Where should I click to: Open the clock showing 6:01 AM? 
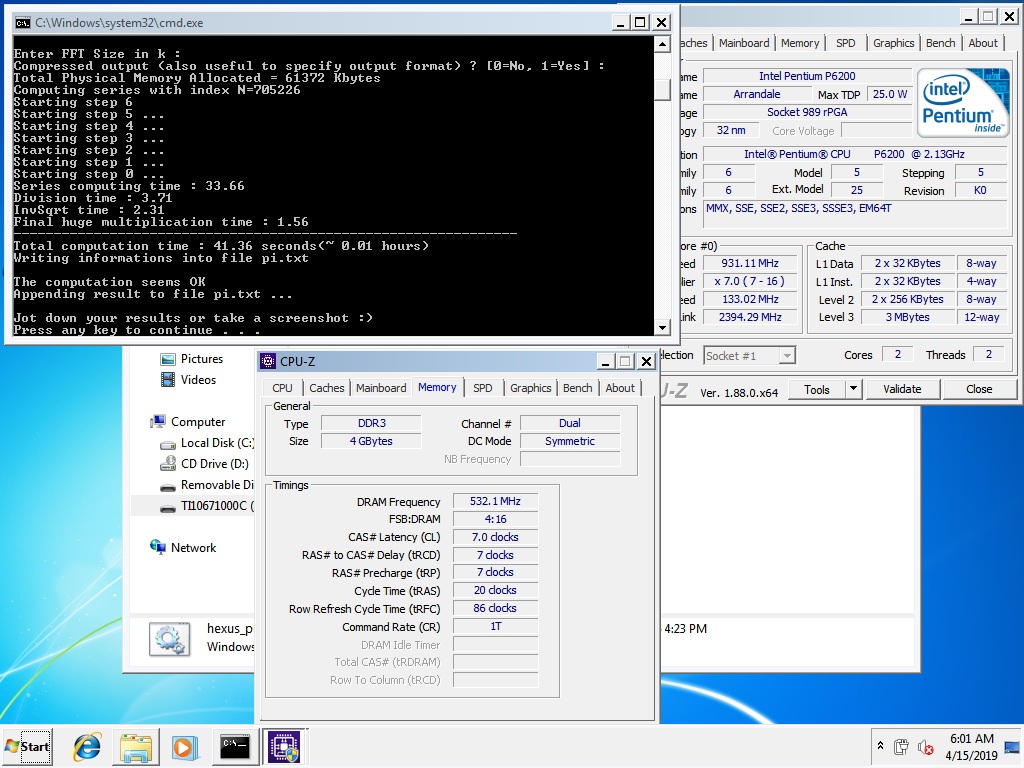971,746
